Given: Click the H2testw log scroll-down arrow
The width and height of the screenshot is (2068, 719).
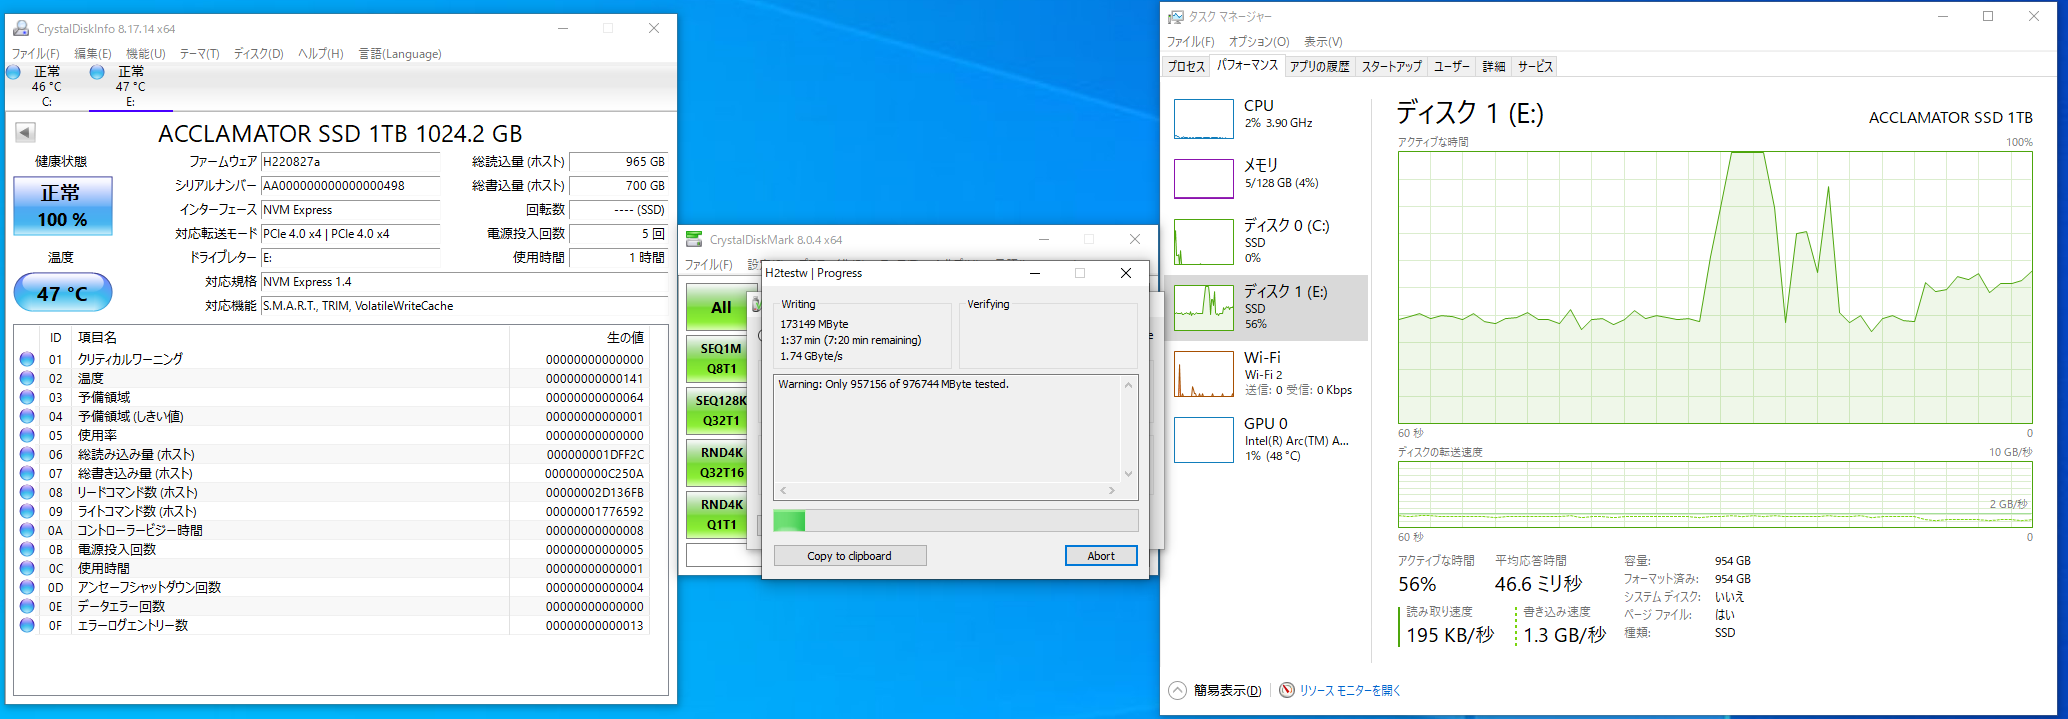Looking at the screenshot, I should click(x=1129, y=474).
